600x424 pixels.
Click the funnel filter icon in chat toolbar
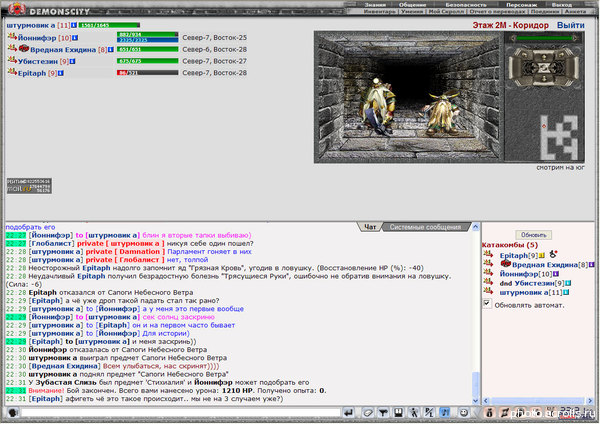(383, 413)
